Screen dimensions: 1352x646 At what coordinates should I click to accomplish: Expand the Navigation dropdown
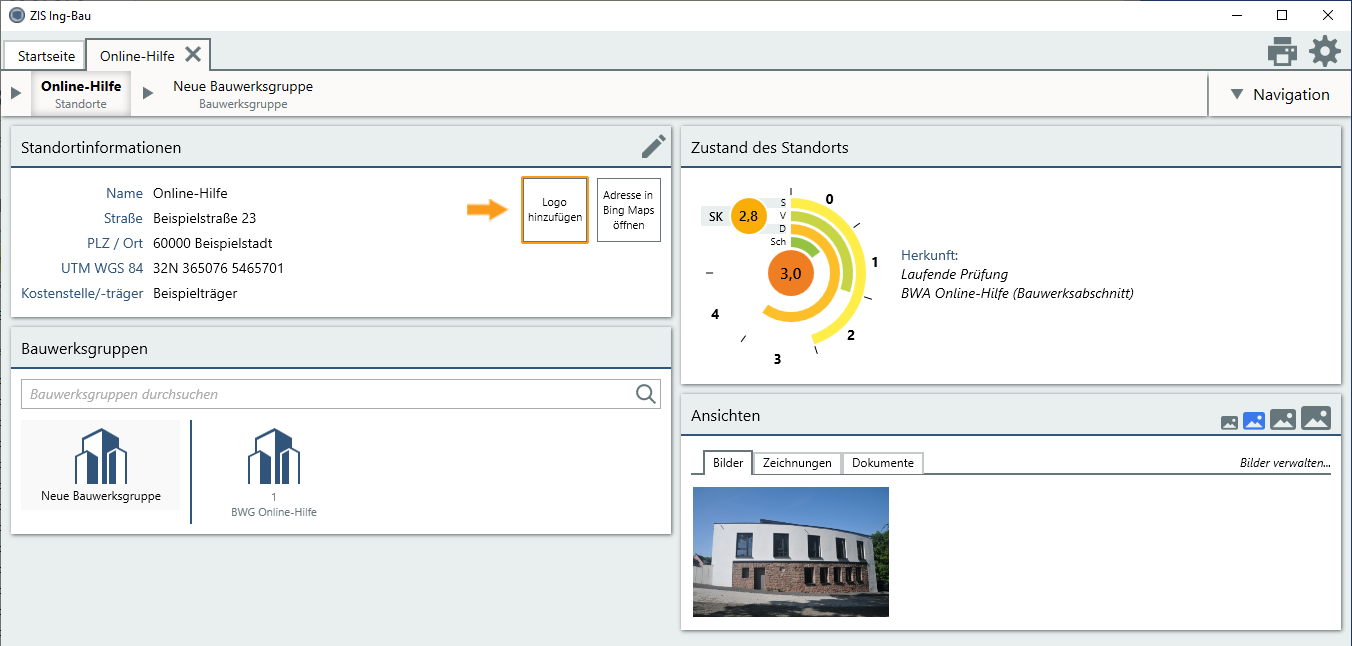pos(1279,94)
